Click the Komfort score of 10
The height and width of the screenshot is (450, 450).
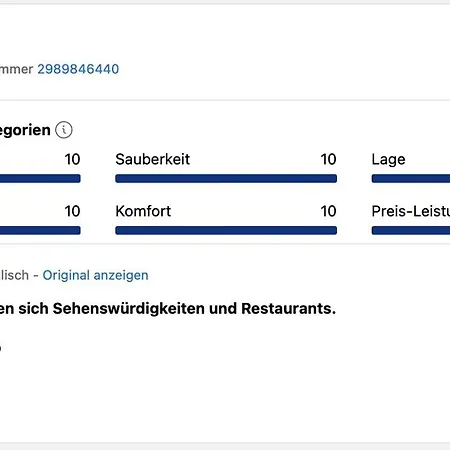click(328, 211)
